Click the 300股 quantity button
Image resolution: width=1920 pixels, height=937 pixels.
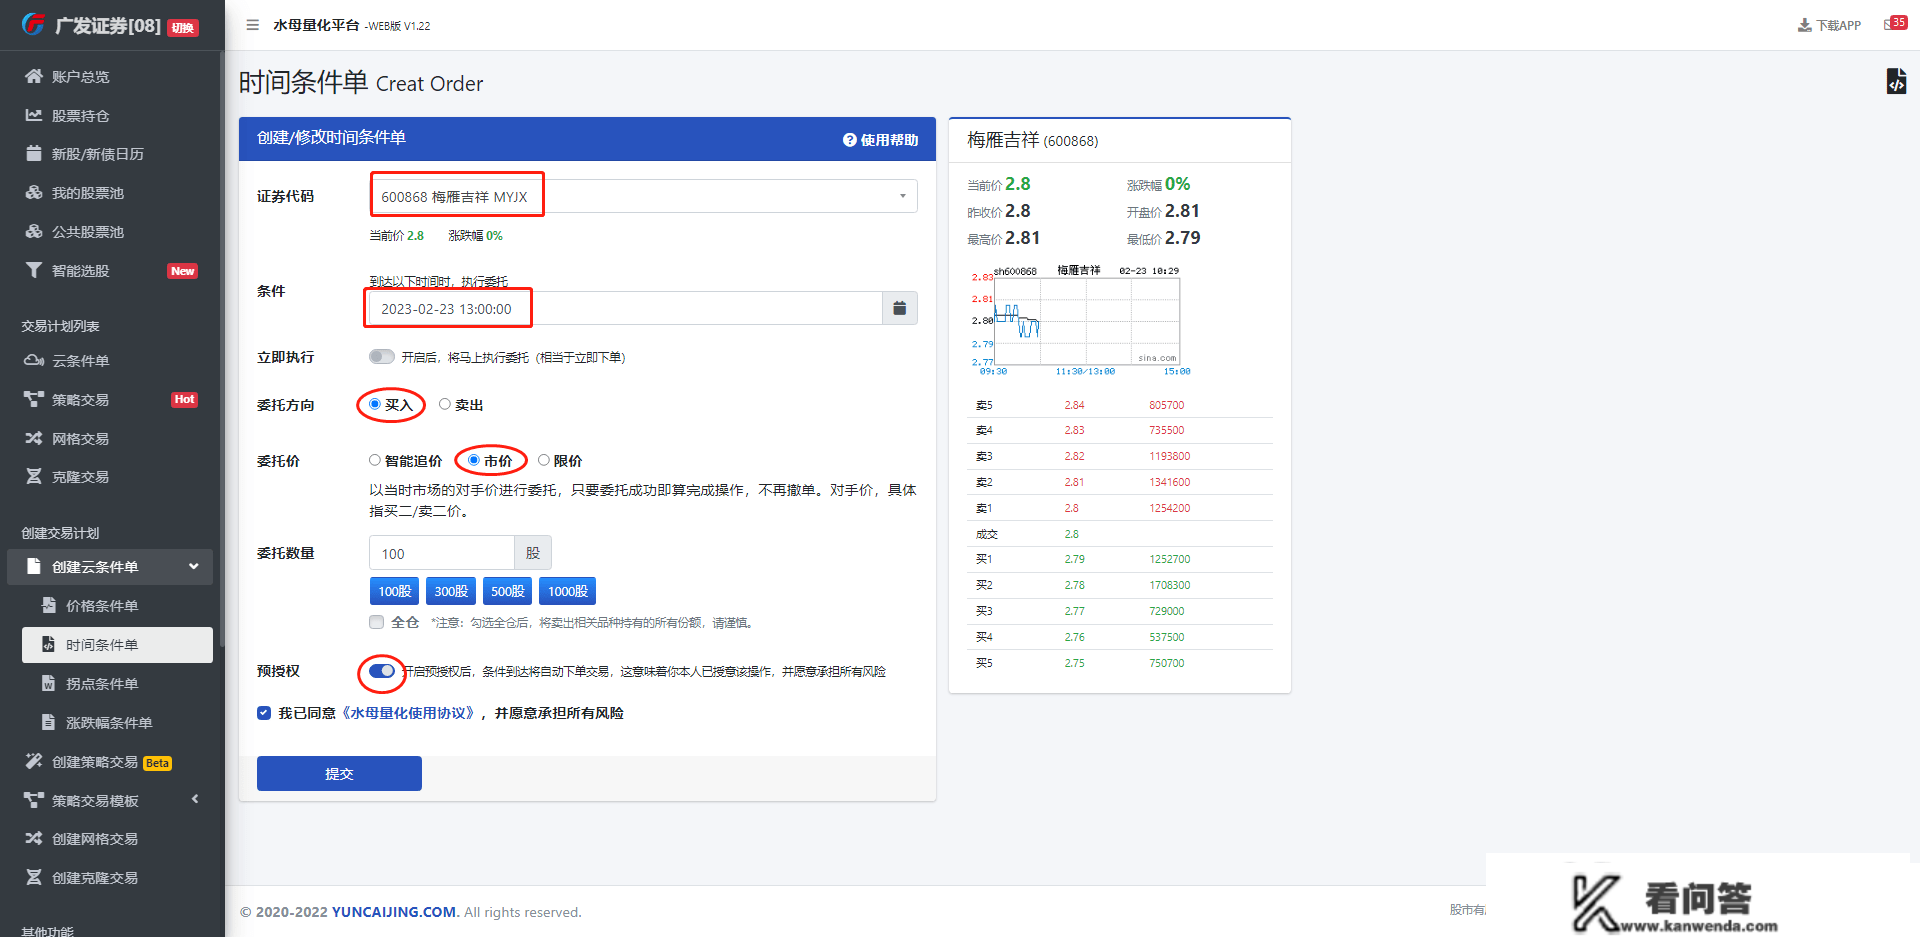[x=451, y=591]
